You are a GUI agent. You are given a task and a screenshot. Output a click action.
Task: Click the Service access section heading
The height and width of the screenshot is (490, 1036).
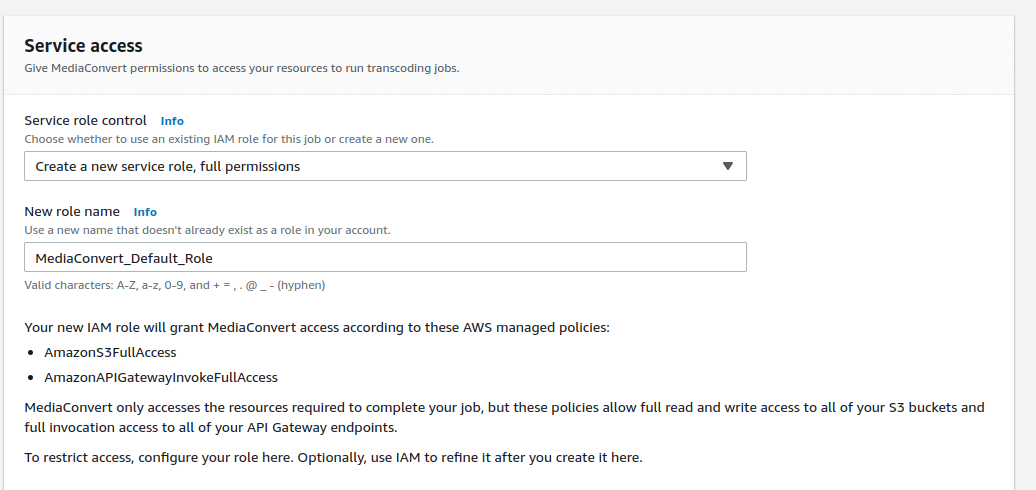[x=83, y=46]
